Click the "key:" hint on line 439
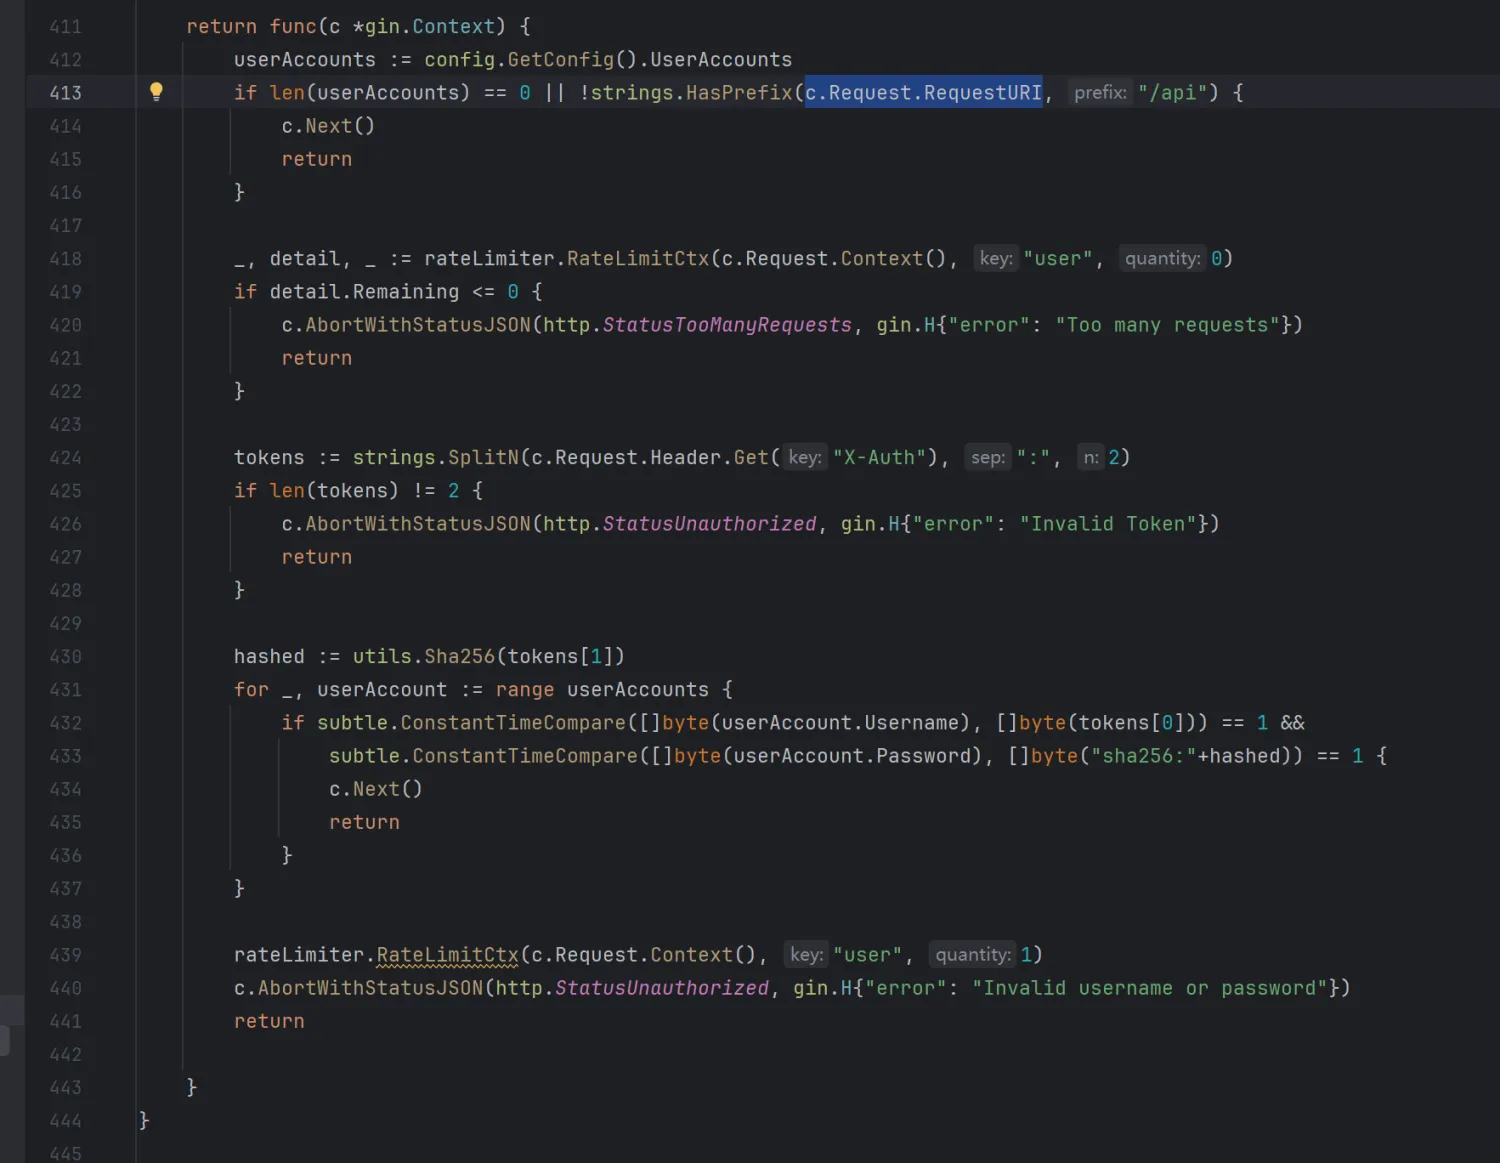1500x1163 pixels. pyautogui.click(x=806, y=955)
